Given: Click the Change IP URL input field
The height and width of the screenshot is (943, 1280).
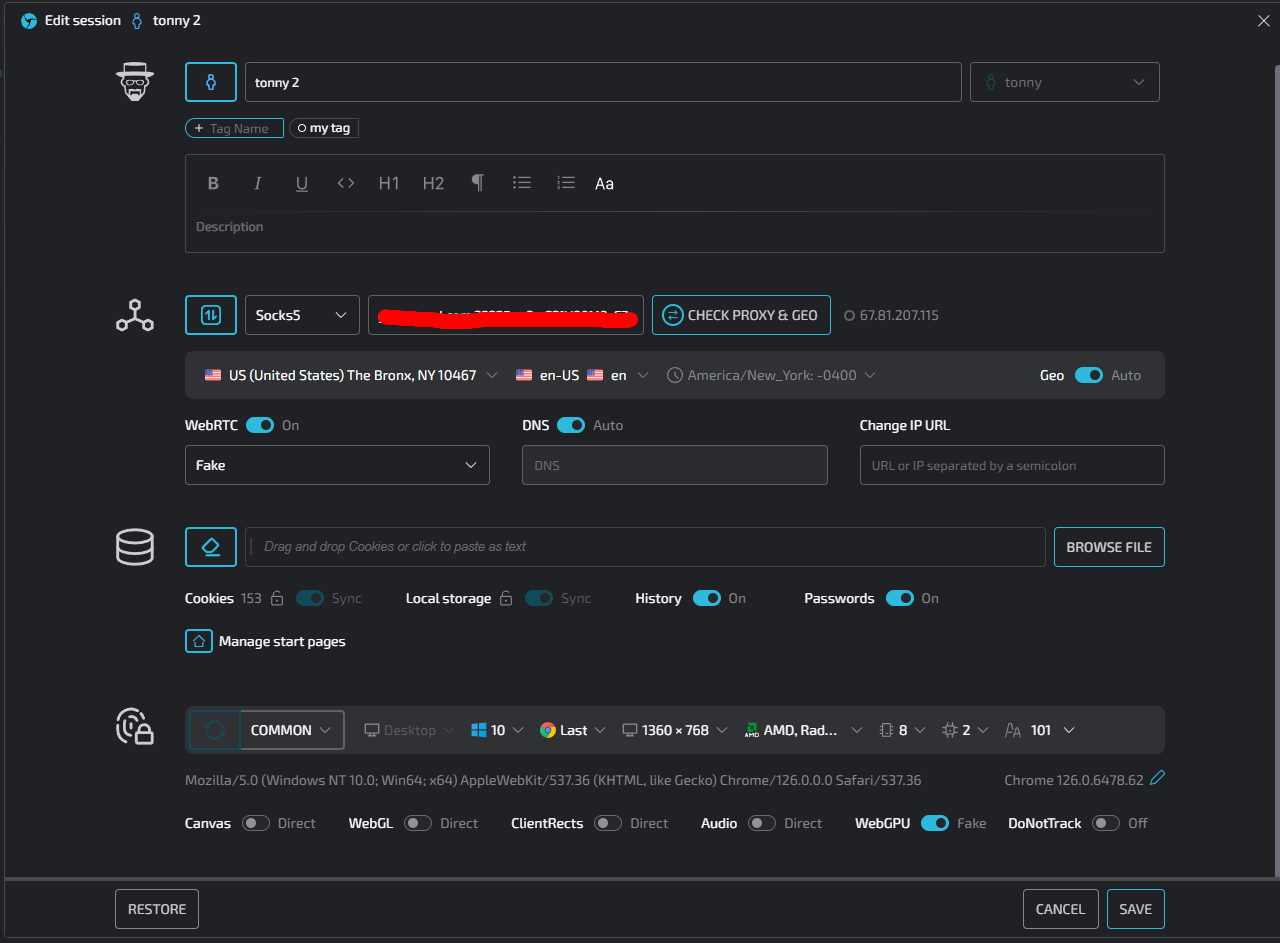Looking at the screenshot, I should 1011,465.
